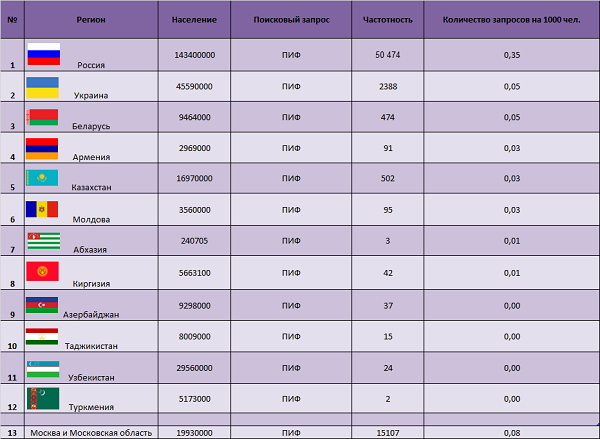Select the "№" column header
The image size is (600, 439).
(x=12, y=20)
